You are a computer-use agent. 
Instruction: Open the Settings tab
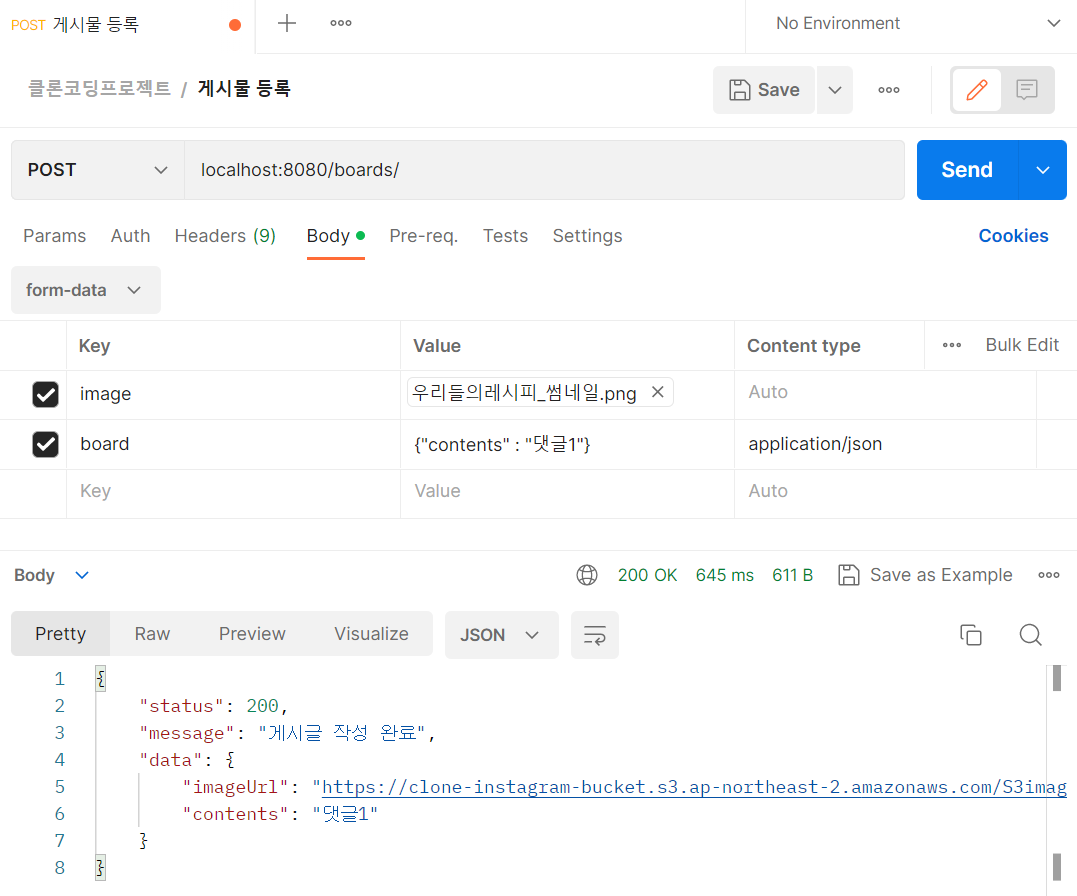coord(587,236)
